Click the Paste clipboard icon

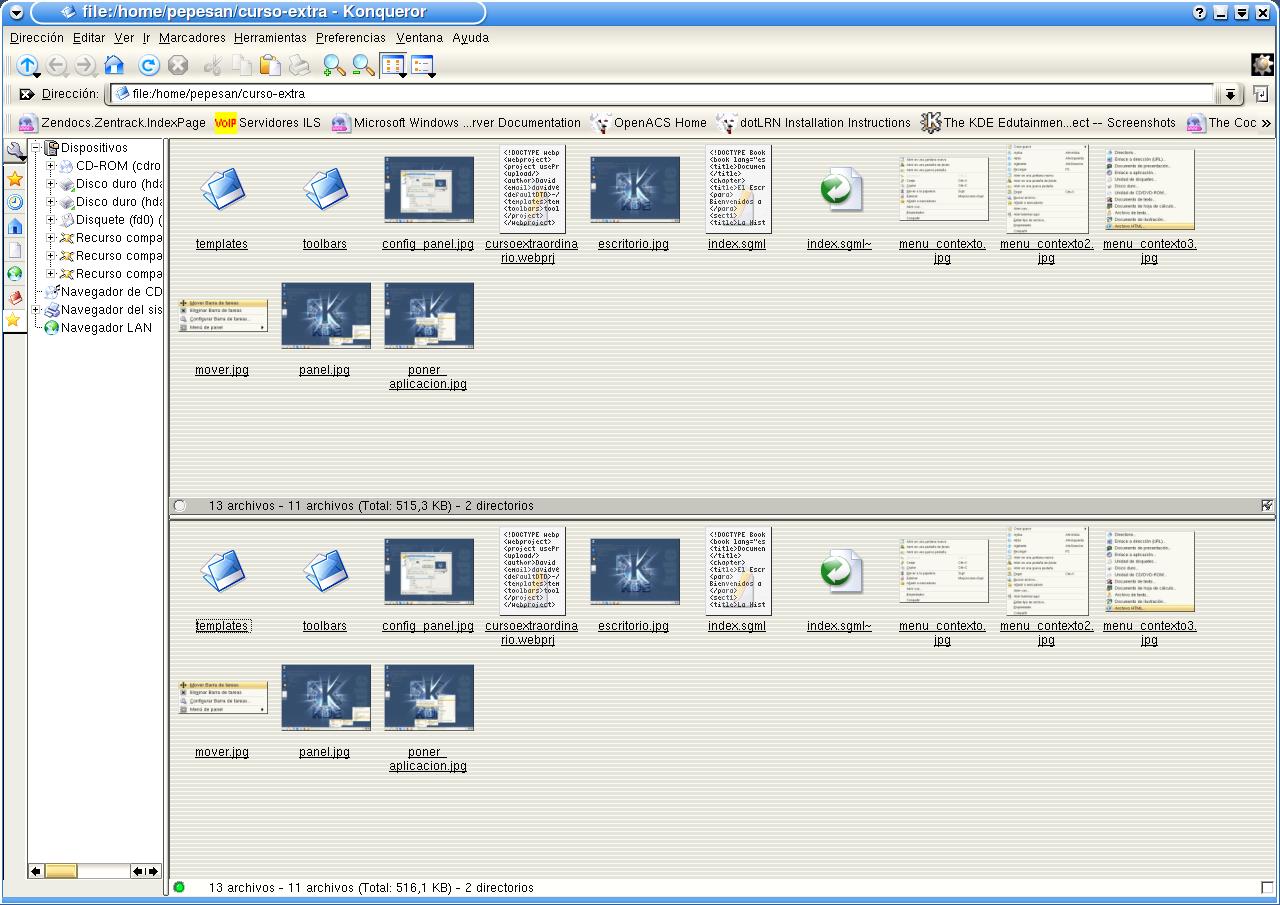click(x=270, y=66)
